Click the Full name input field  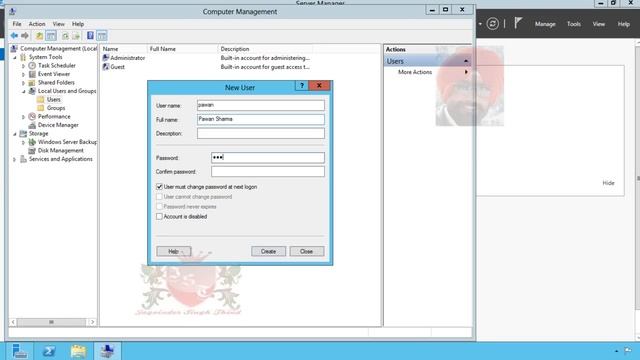(260, 119)
